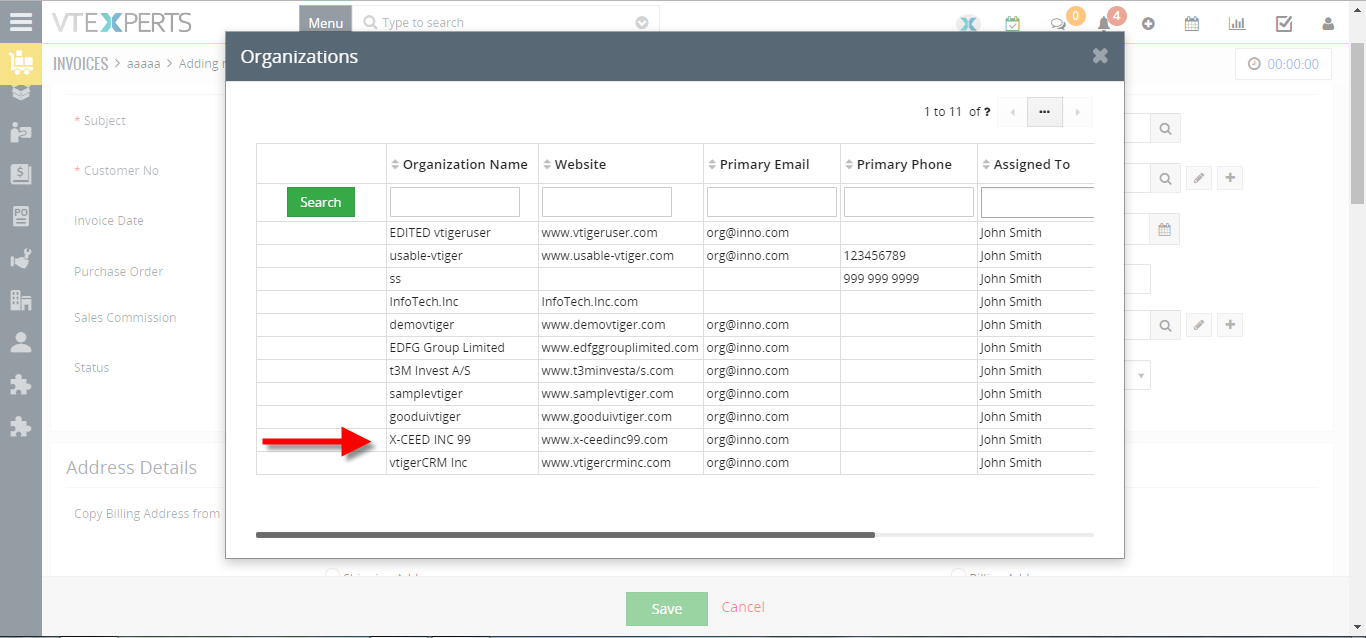Go to next page of organizations
The image size is (1366, 638).
click(1077, 112)
